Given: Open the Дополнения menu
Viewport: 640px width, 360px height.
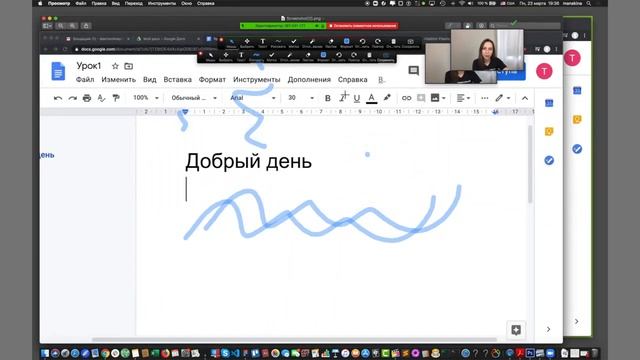Looking at the screenshot, I should 309,80.
